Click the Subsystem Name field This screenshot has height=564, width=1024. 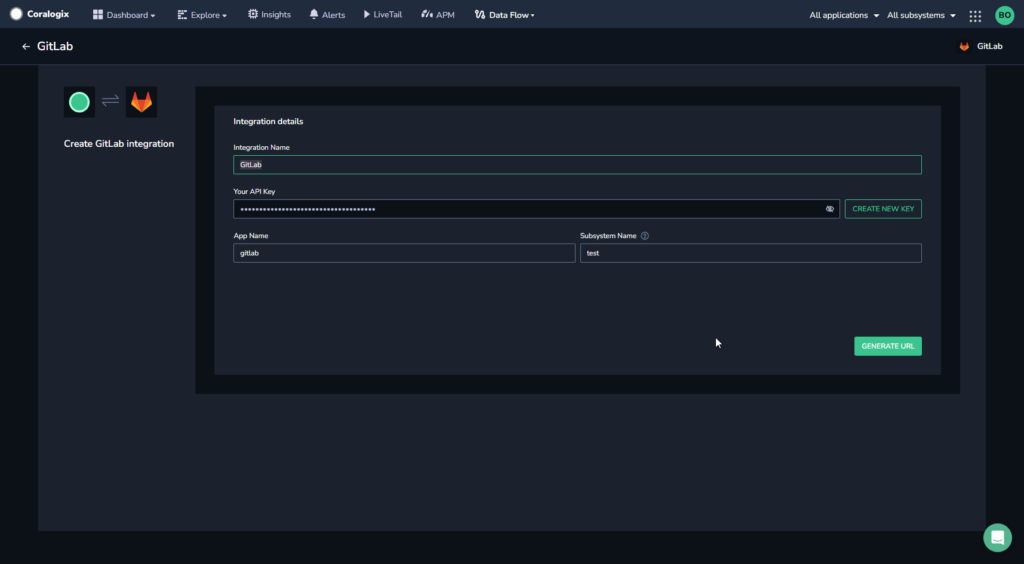(x=750, y=253)
